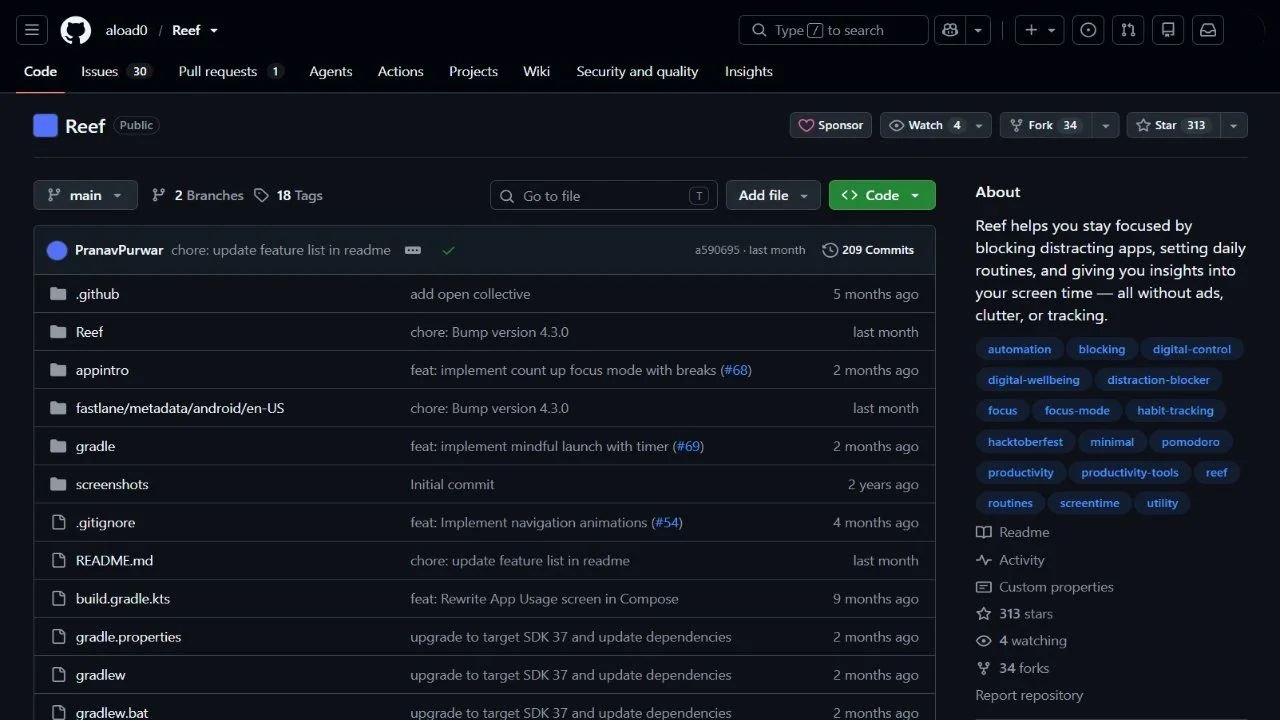Click the gradlew file icon
This screenshot has height=720, width=1280.
58,674
